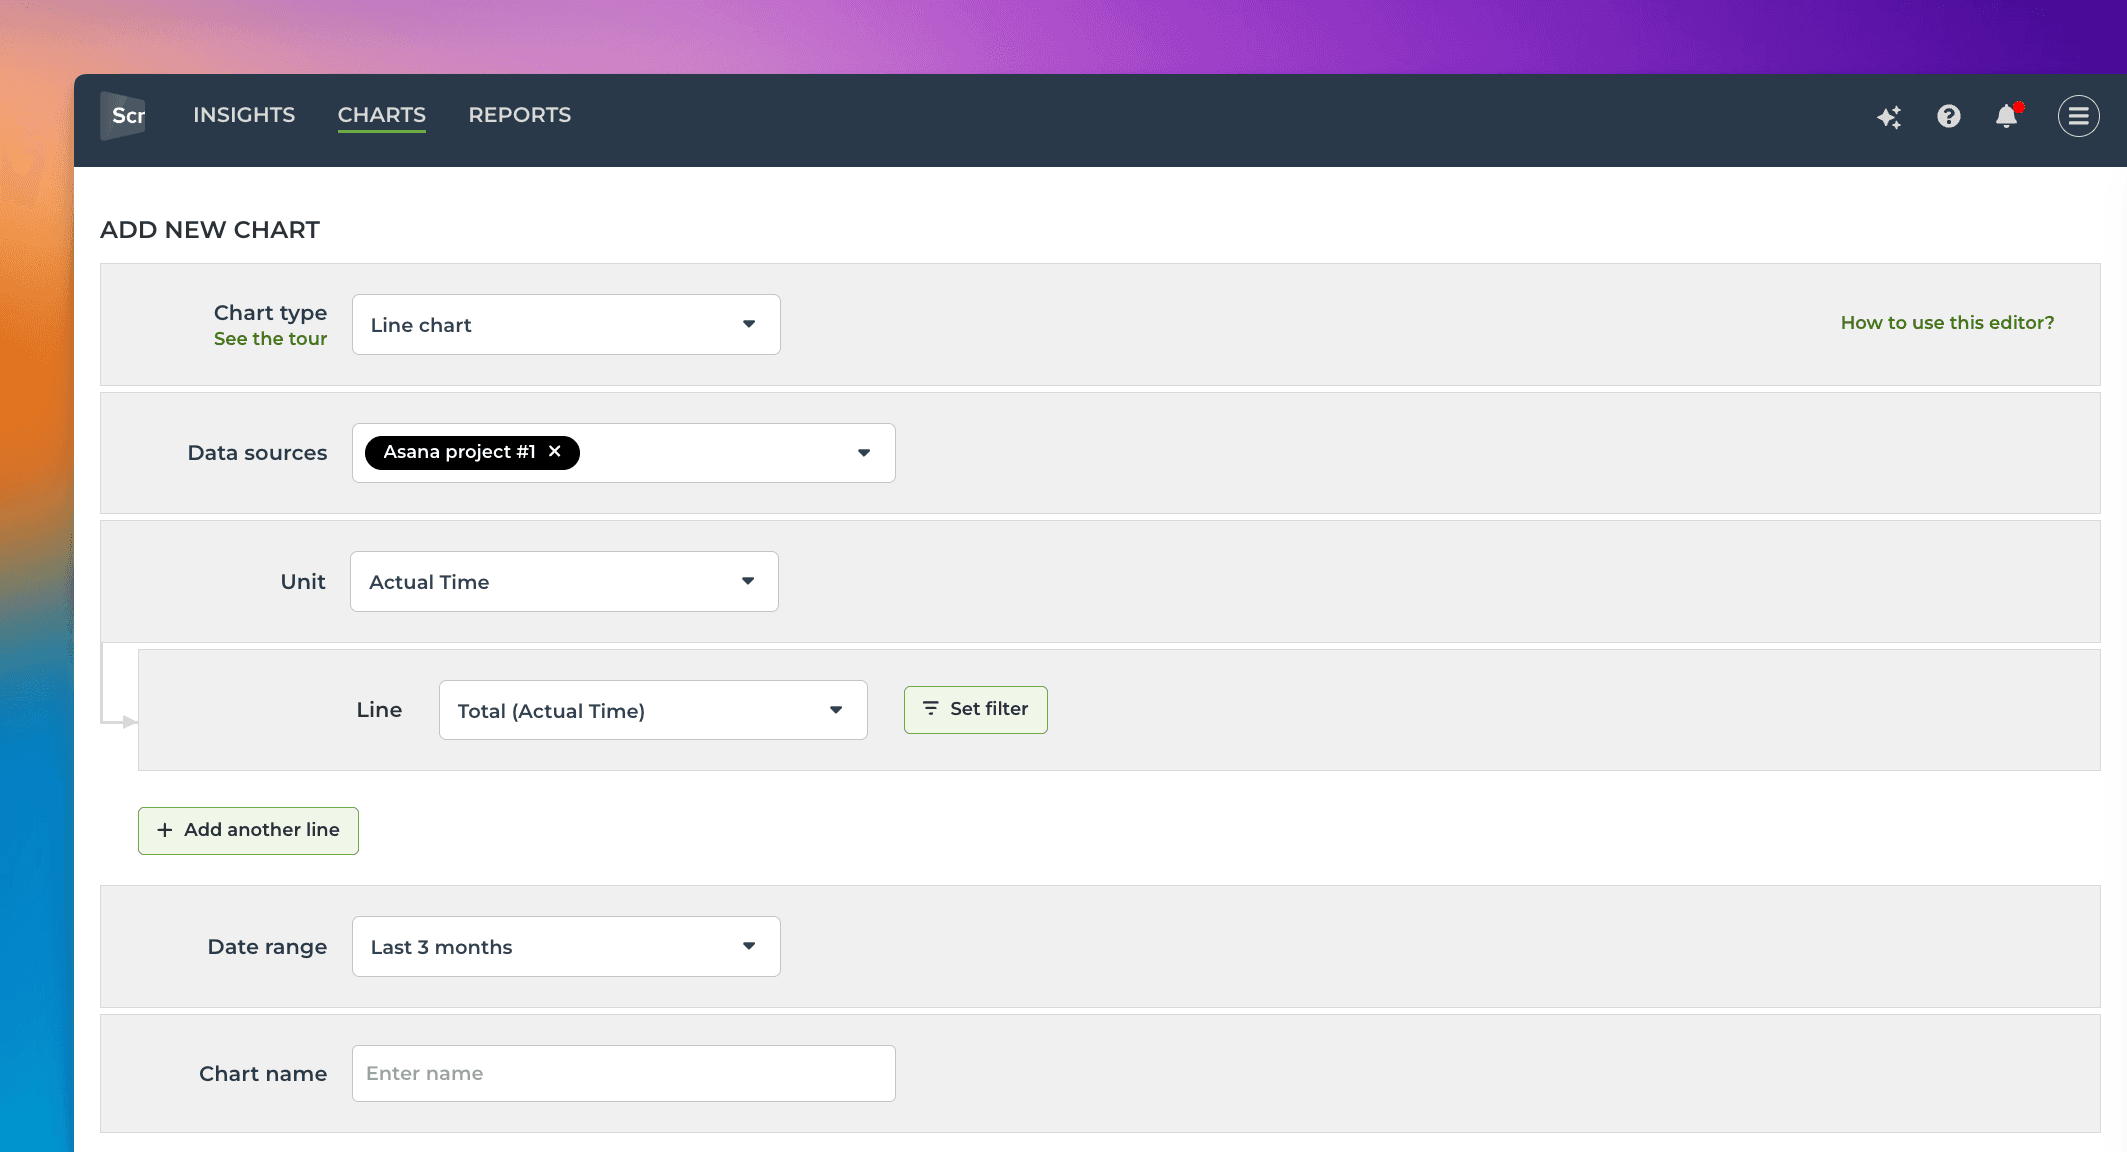This screenshot has height=1152, width=2127.
Task: Remove Asana project #1 tag
Action: pyautogui.click(x=555, y=452)
